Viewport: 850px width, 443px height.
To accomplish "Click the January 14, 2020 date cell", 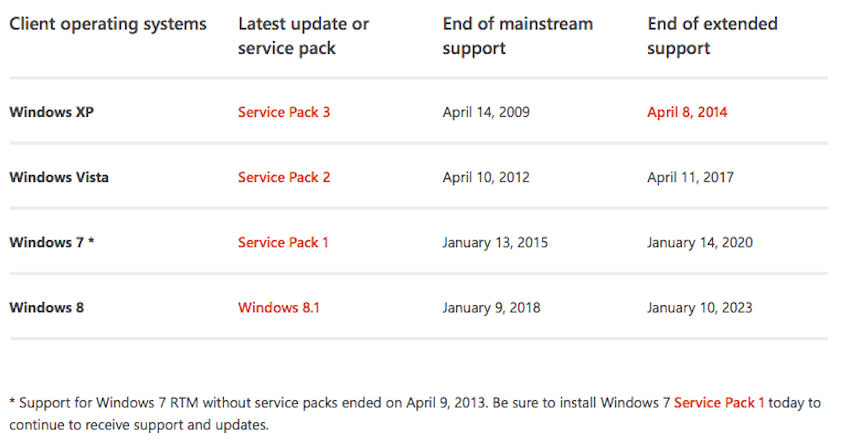I will (700, 242).
